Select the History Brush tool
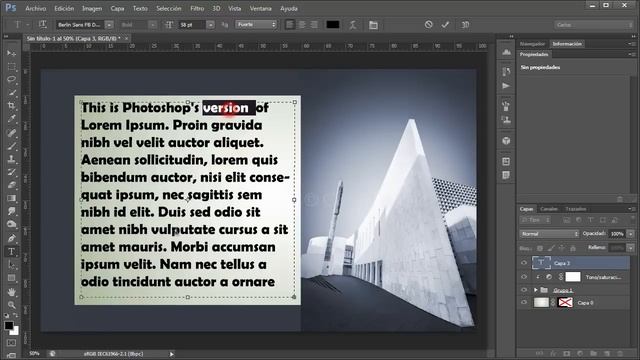 (11, 172)
